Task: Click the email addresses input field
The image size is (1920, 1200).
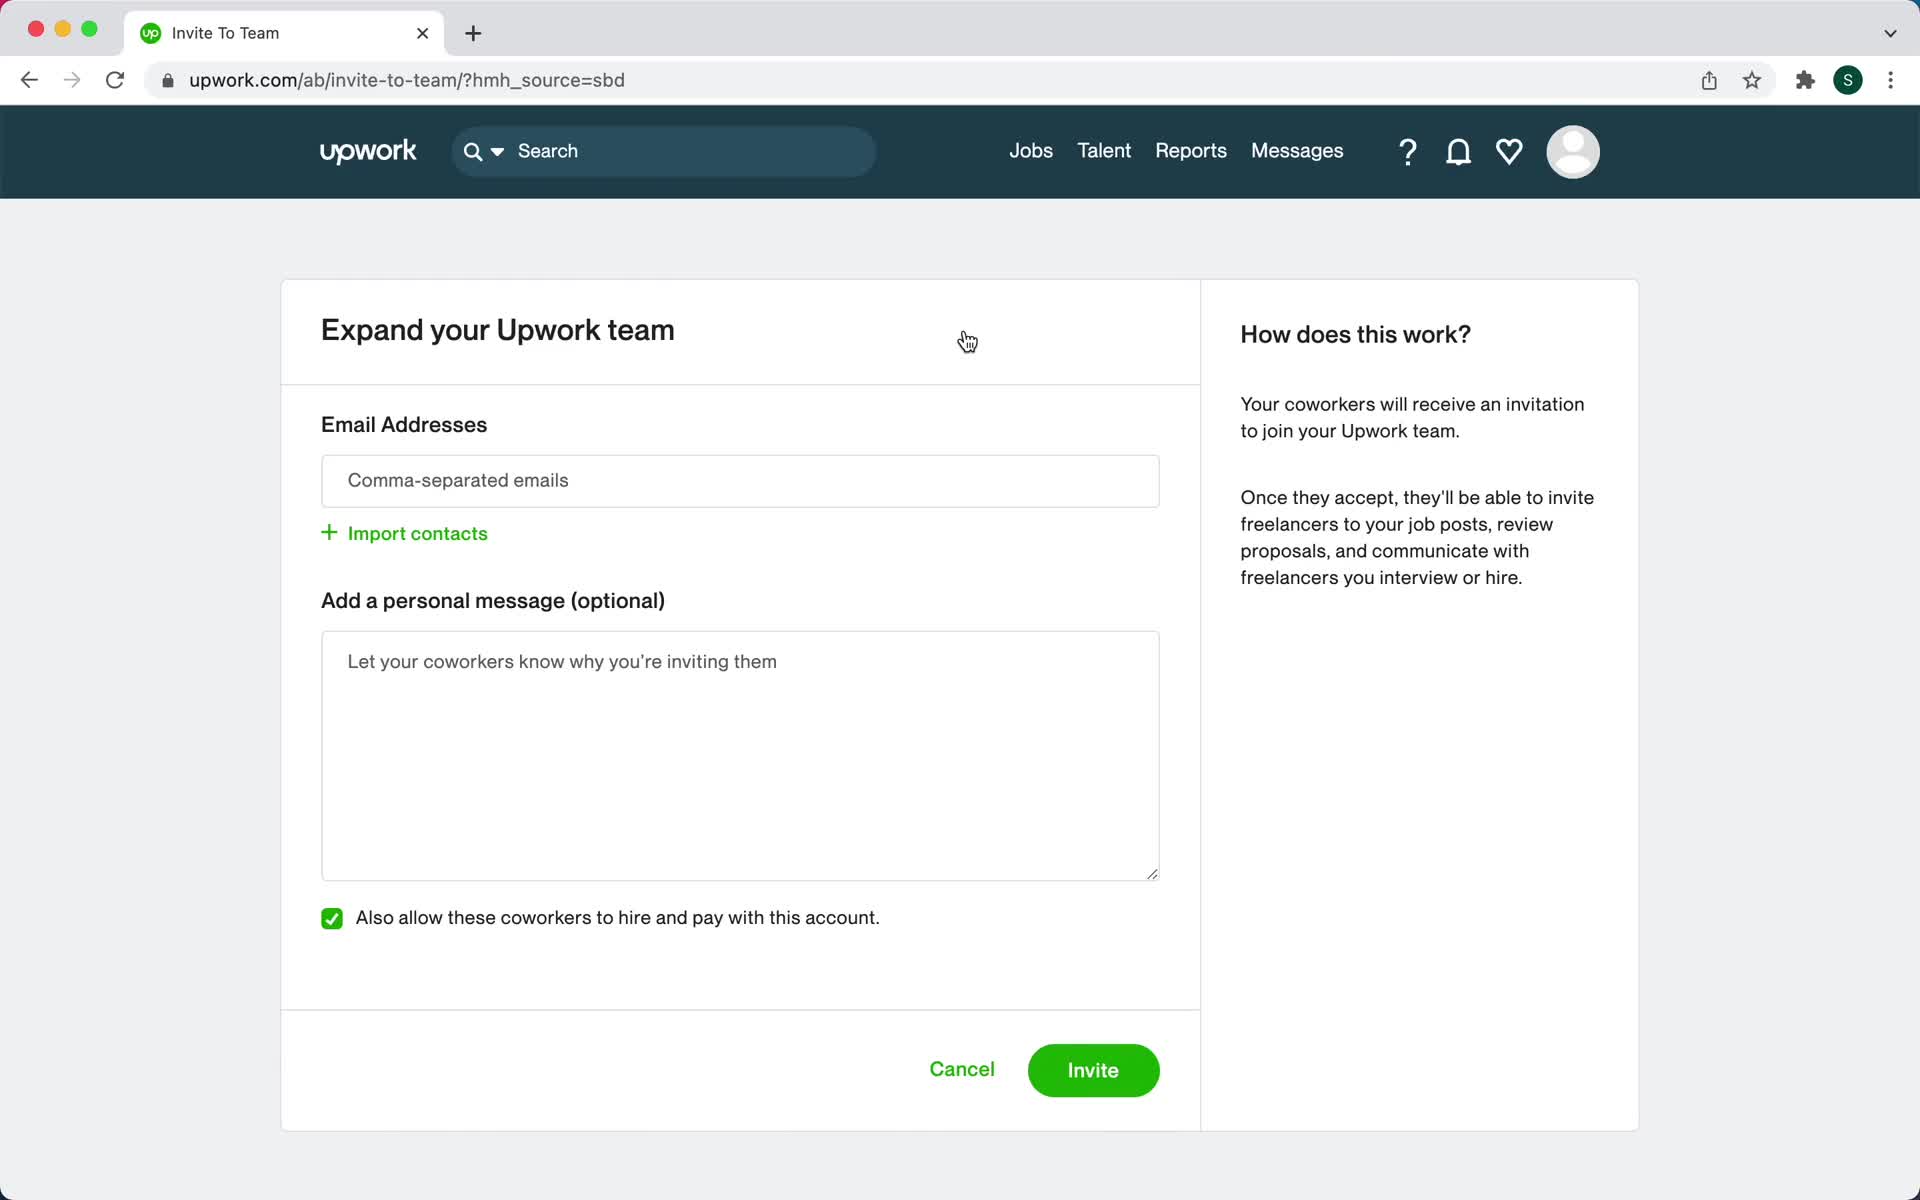Action: pos(740,480)
